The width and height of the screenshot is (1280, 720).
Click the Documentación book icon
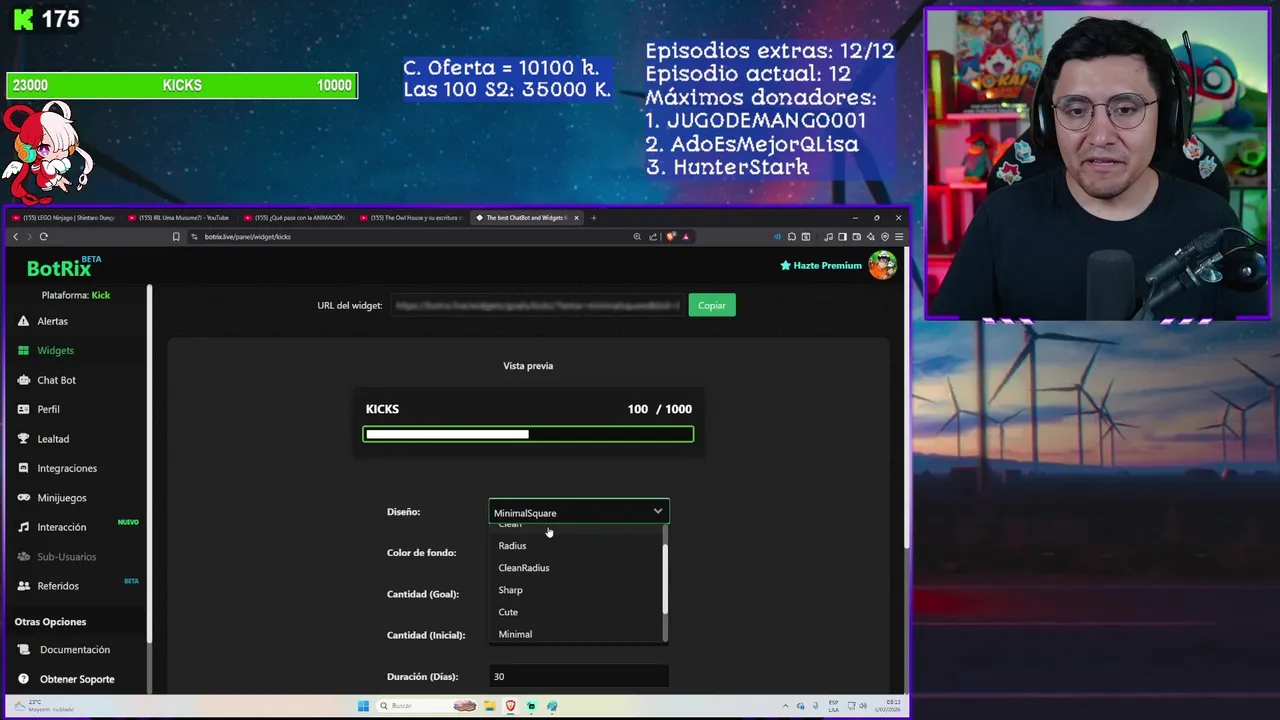pyautogui.click(x=23, y=650)
